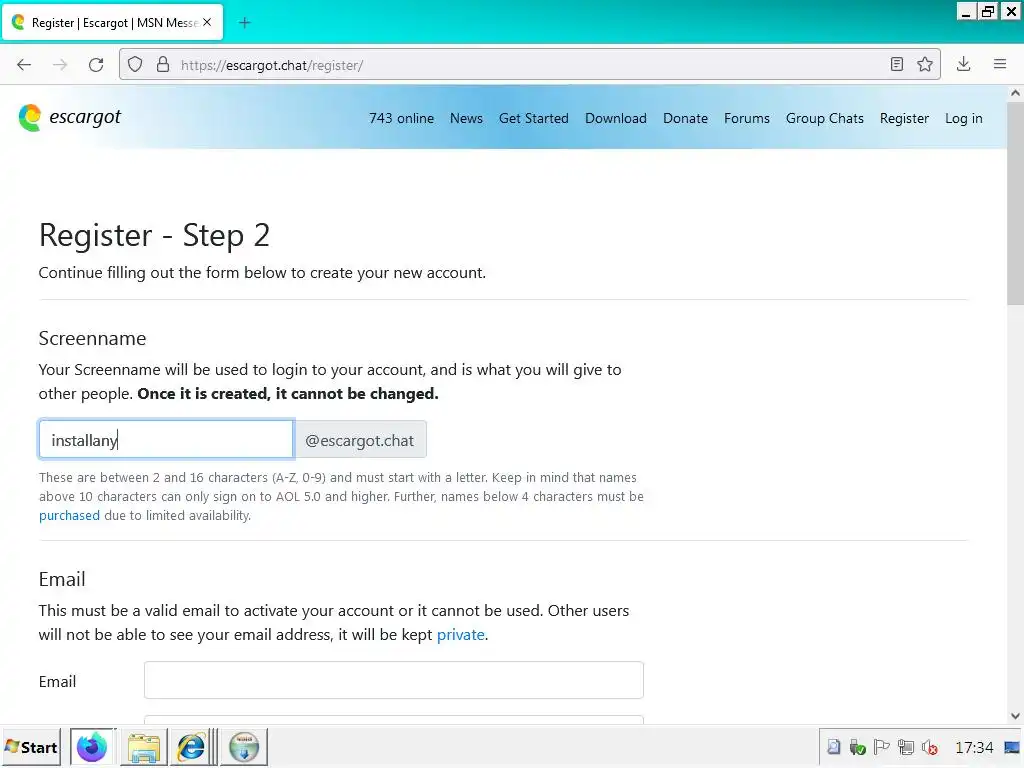Open the Donate nav item
1024x768 pixels.
[685, 118]
